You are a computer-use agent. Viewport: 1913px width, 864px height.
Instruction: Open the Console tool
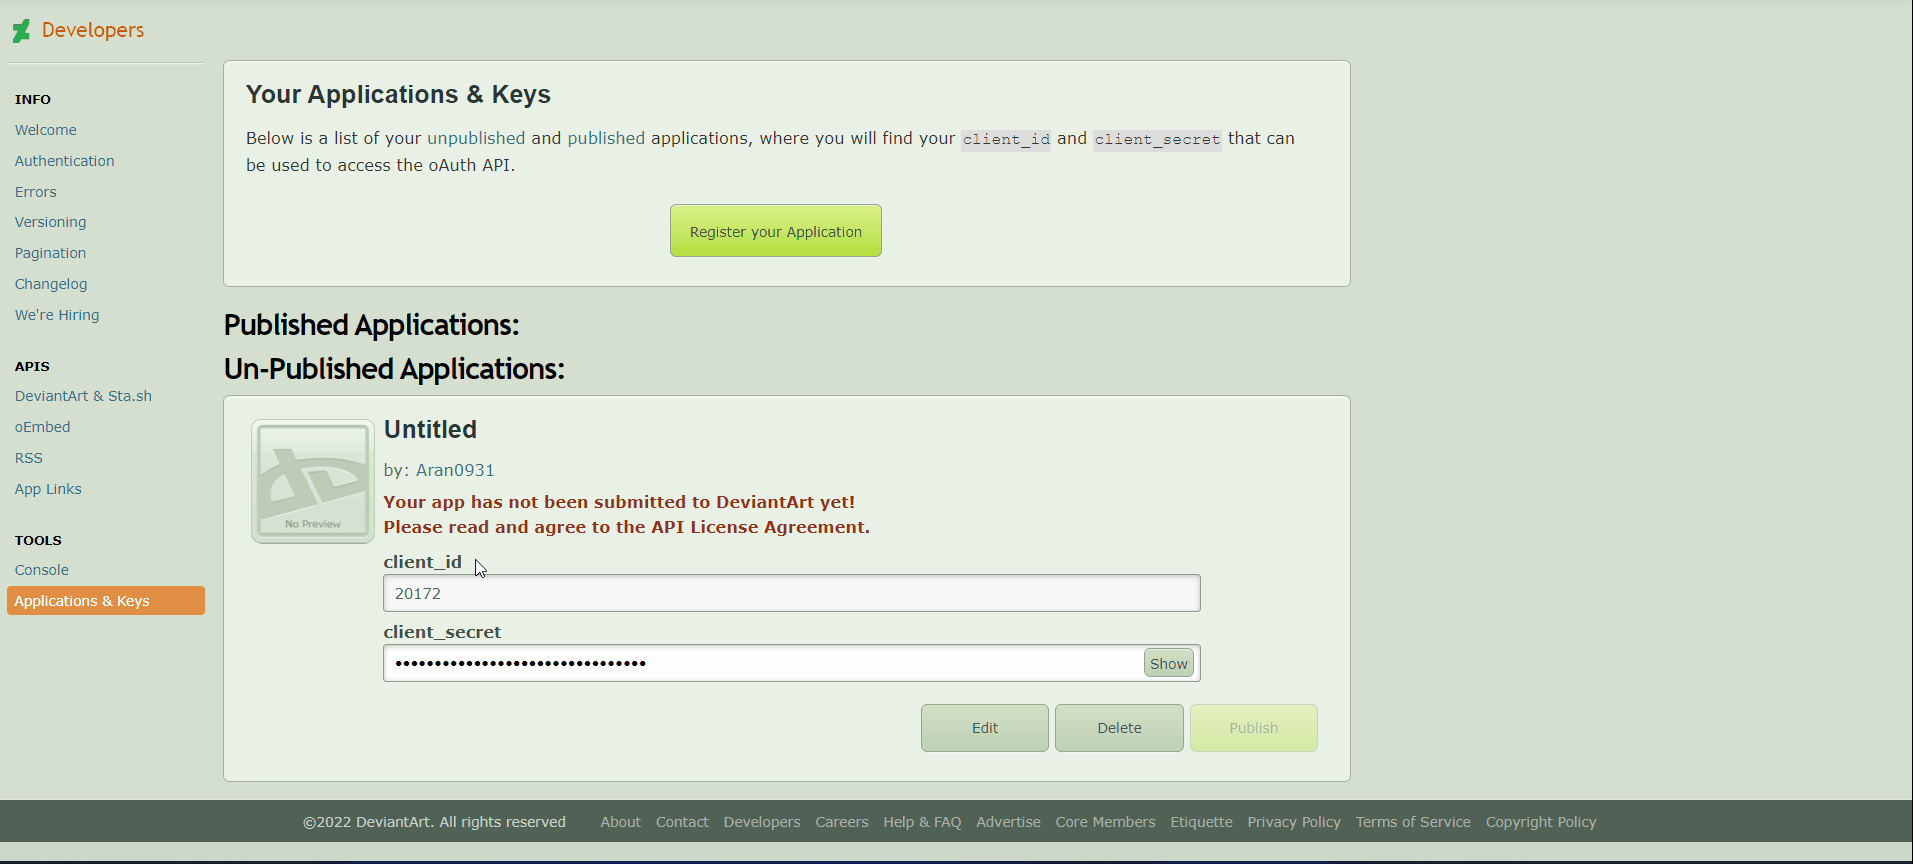(x=42, y=570)
